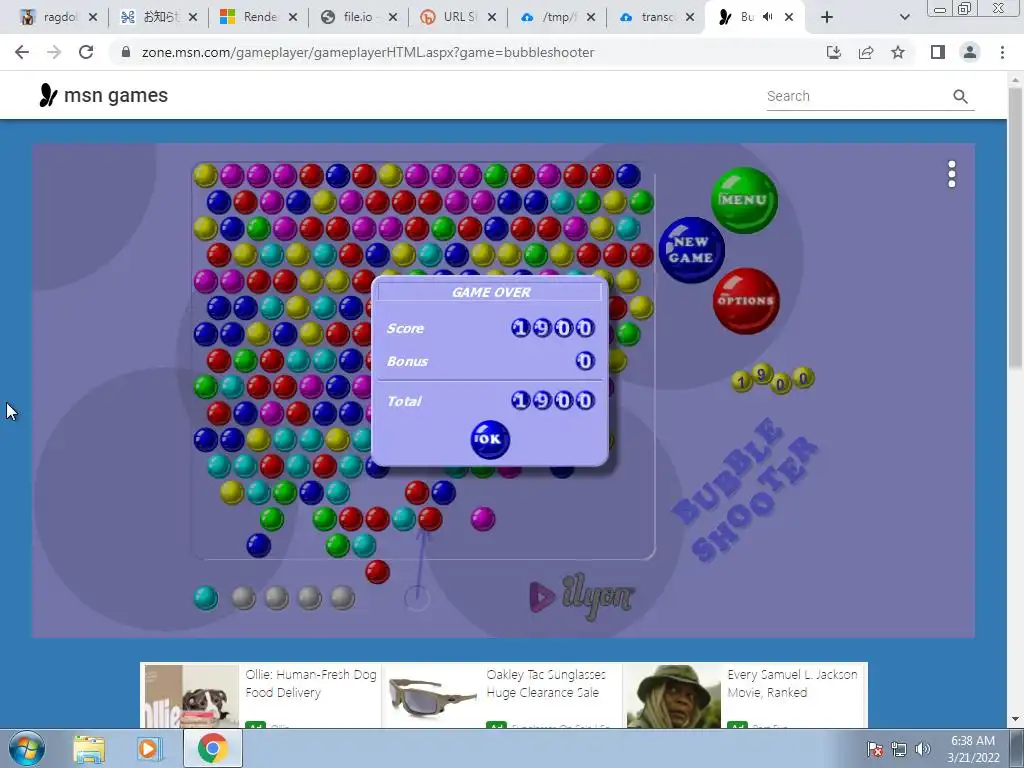Click the red shooter bubble
1024x768 pixels.
377,572
